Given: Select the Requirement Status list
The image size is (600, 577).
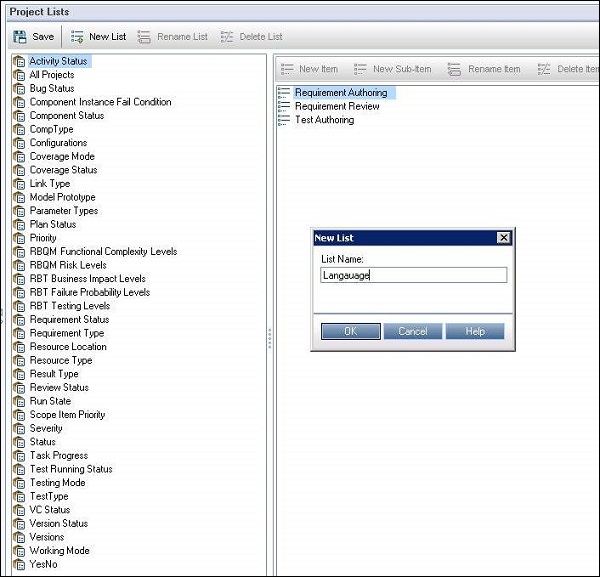Looking at the screenshot, I should 70,320.
